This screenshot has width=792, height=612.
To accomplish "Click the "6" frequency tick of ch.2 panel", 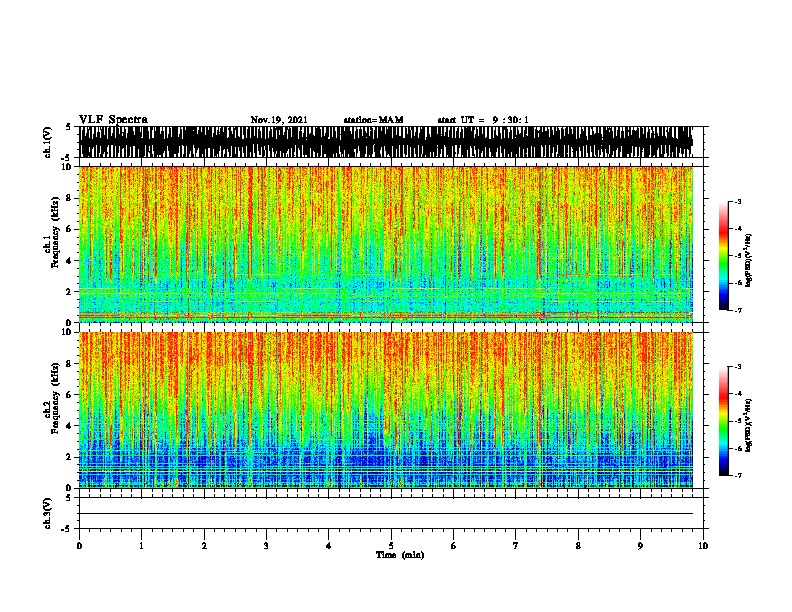I will pyautogui.click(x=69, y=395).
